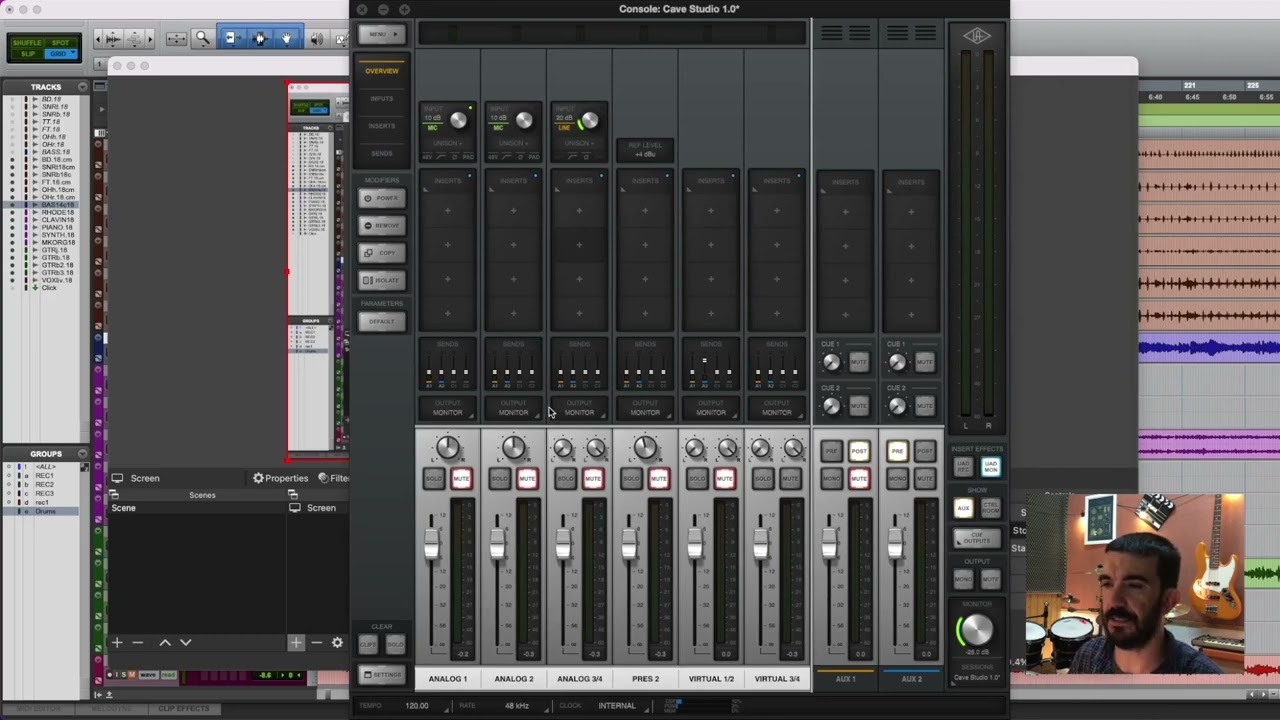Open the CLOCK INTERNAL dropdown
The width and height of the screenshot is (1280, 720).
coord(618,706)
